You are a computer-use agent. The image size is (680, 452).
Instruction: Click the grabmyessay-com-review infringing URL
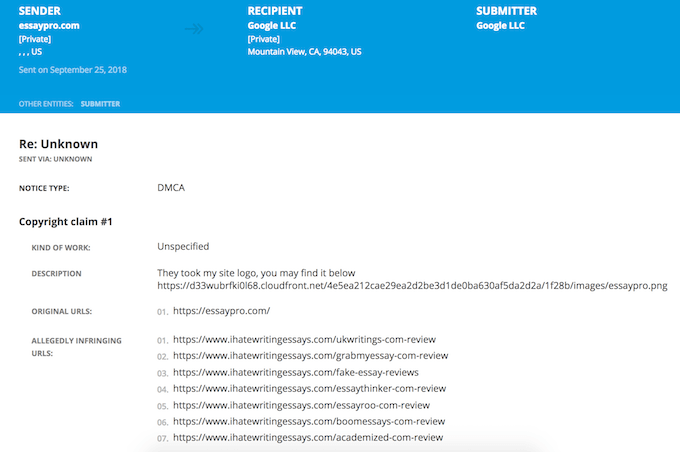point(311,355)
